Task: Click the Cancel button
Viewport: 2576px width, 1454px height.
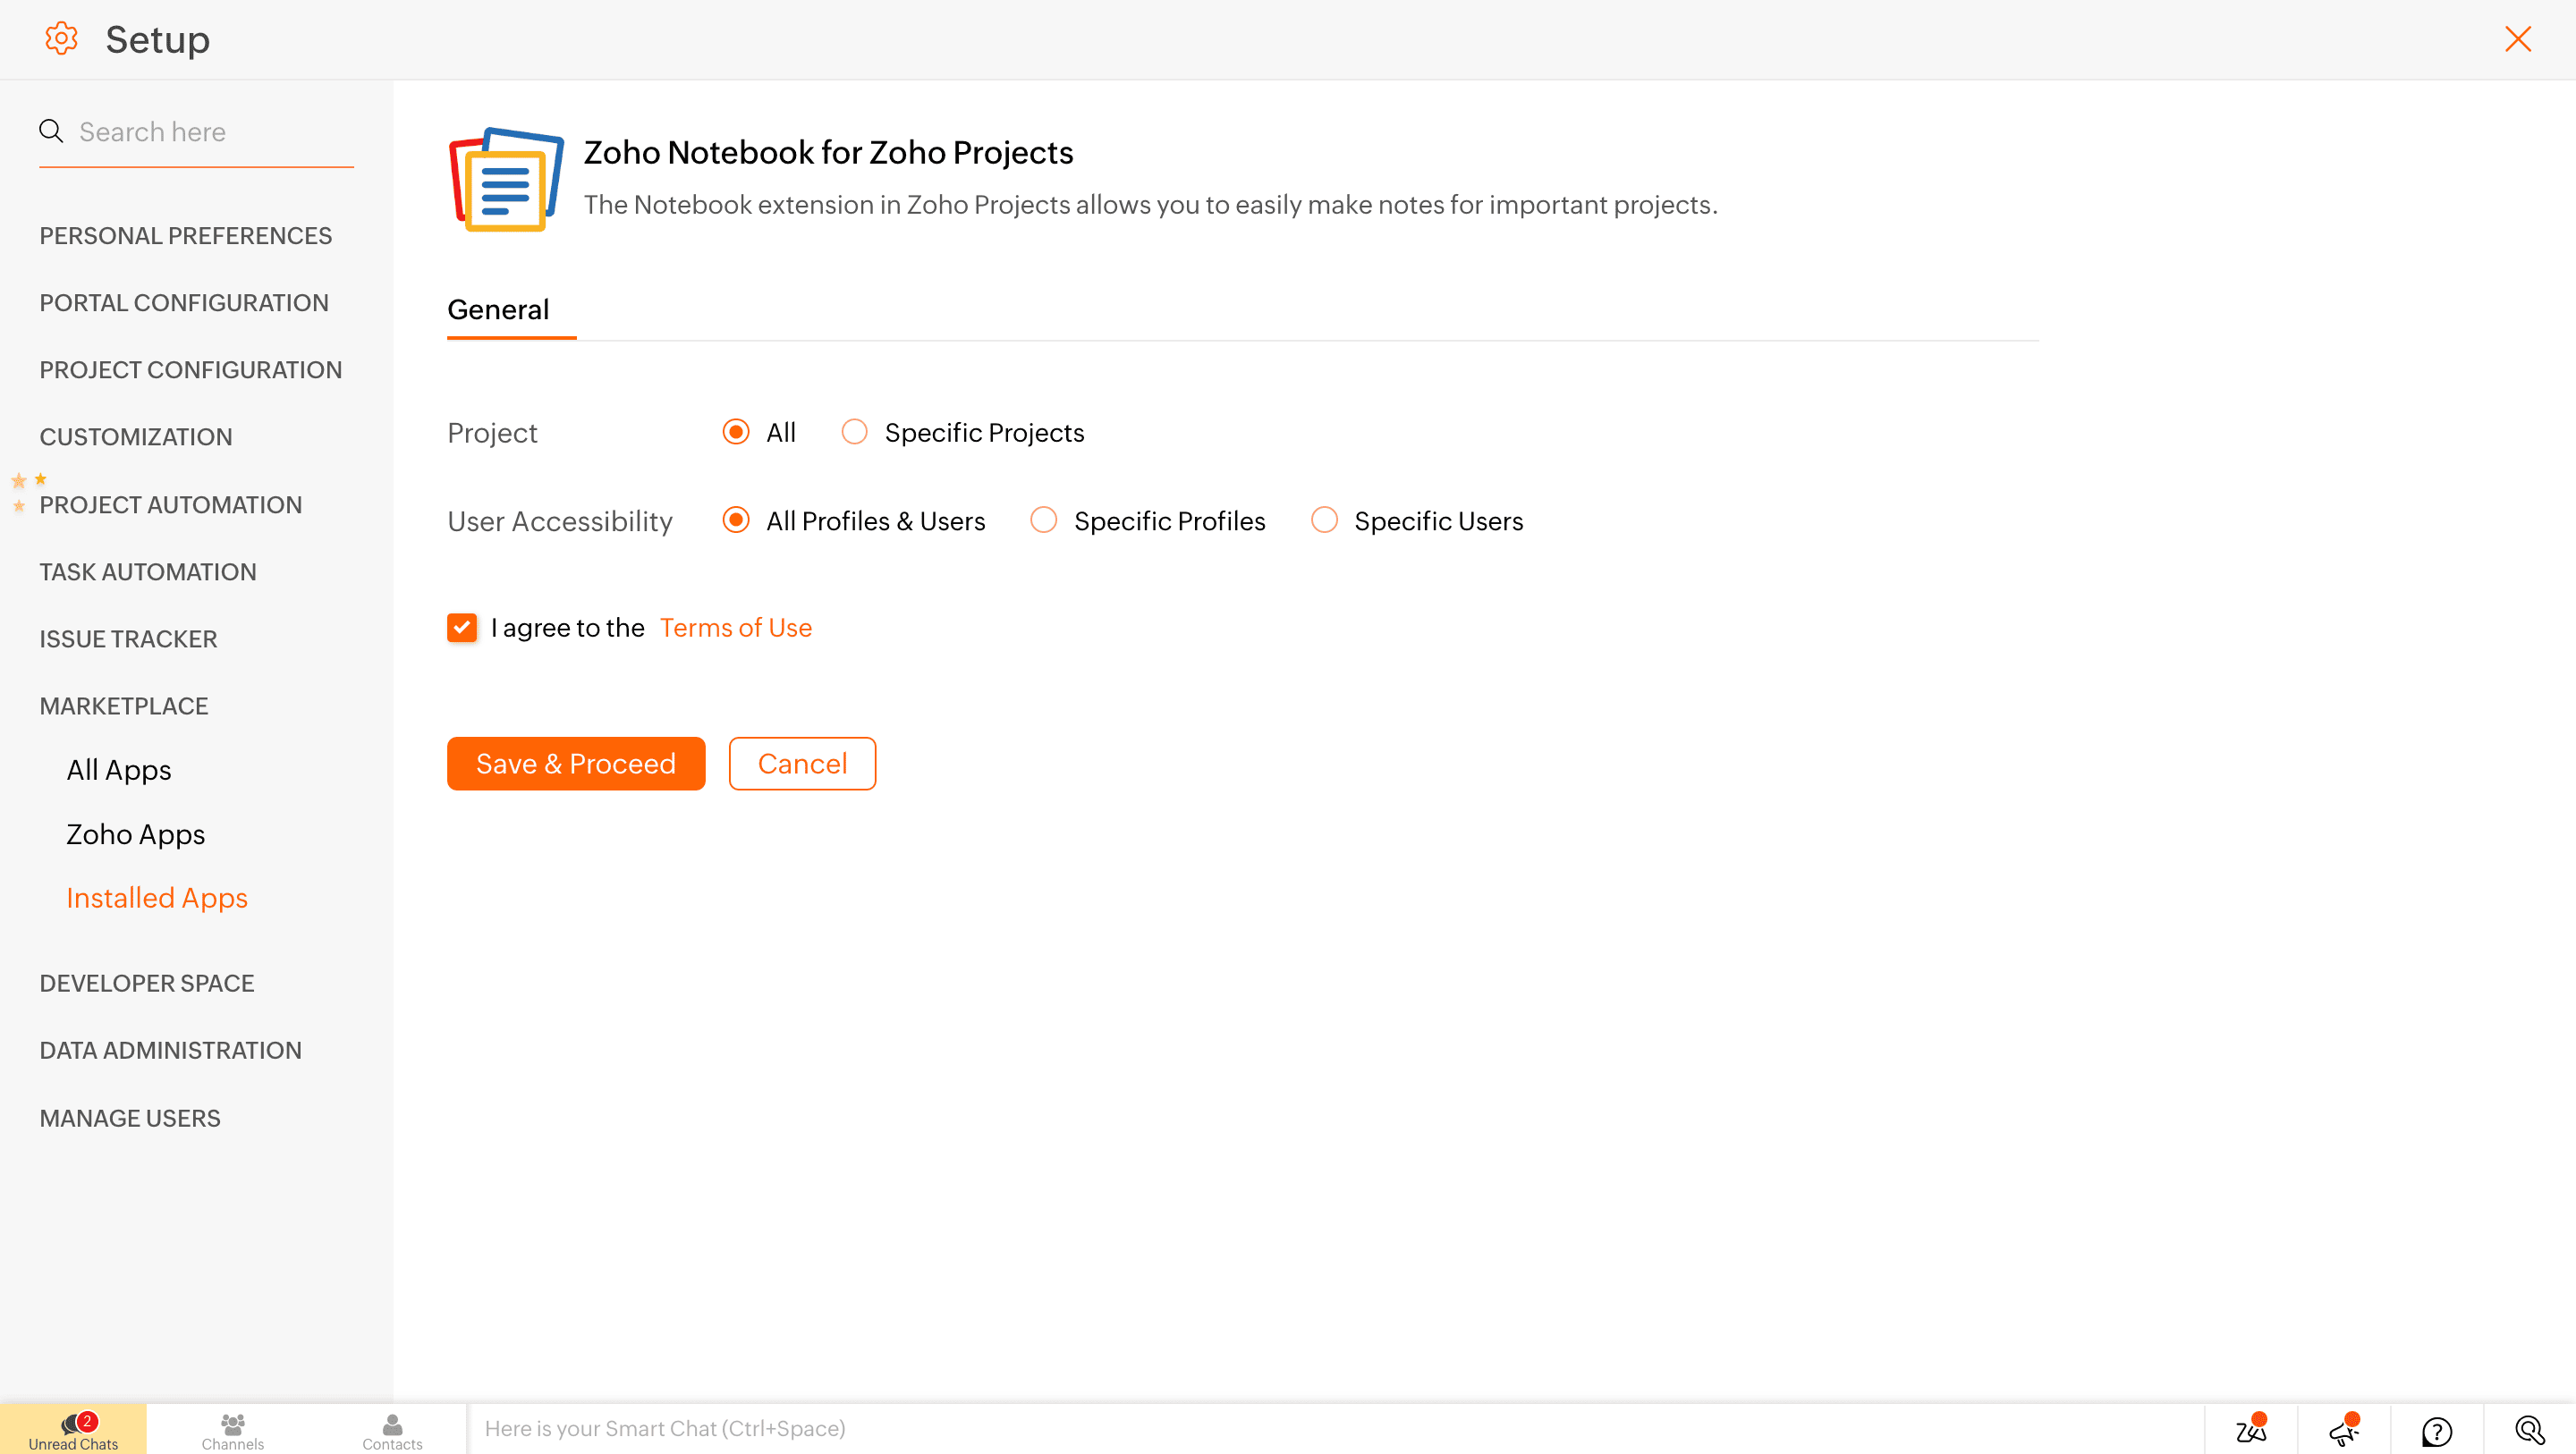Action: coord(802,764)
